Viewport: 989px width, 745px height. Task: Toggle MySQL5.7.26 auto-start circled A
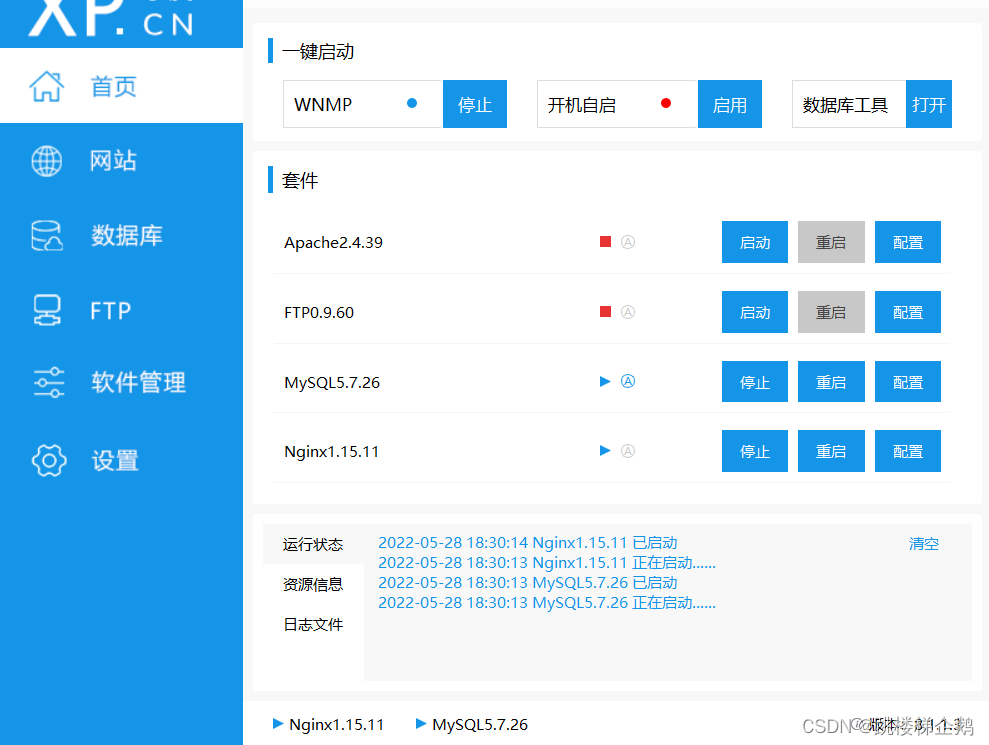pos(628,381)
